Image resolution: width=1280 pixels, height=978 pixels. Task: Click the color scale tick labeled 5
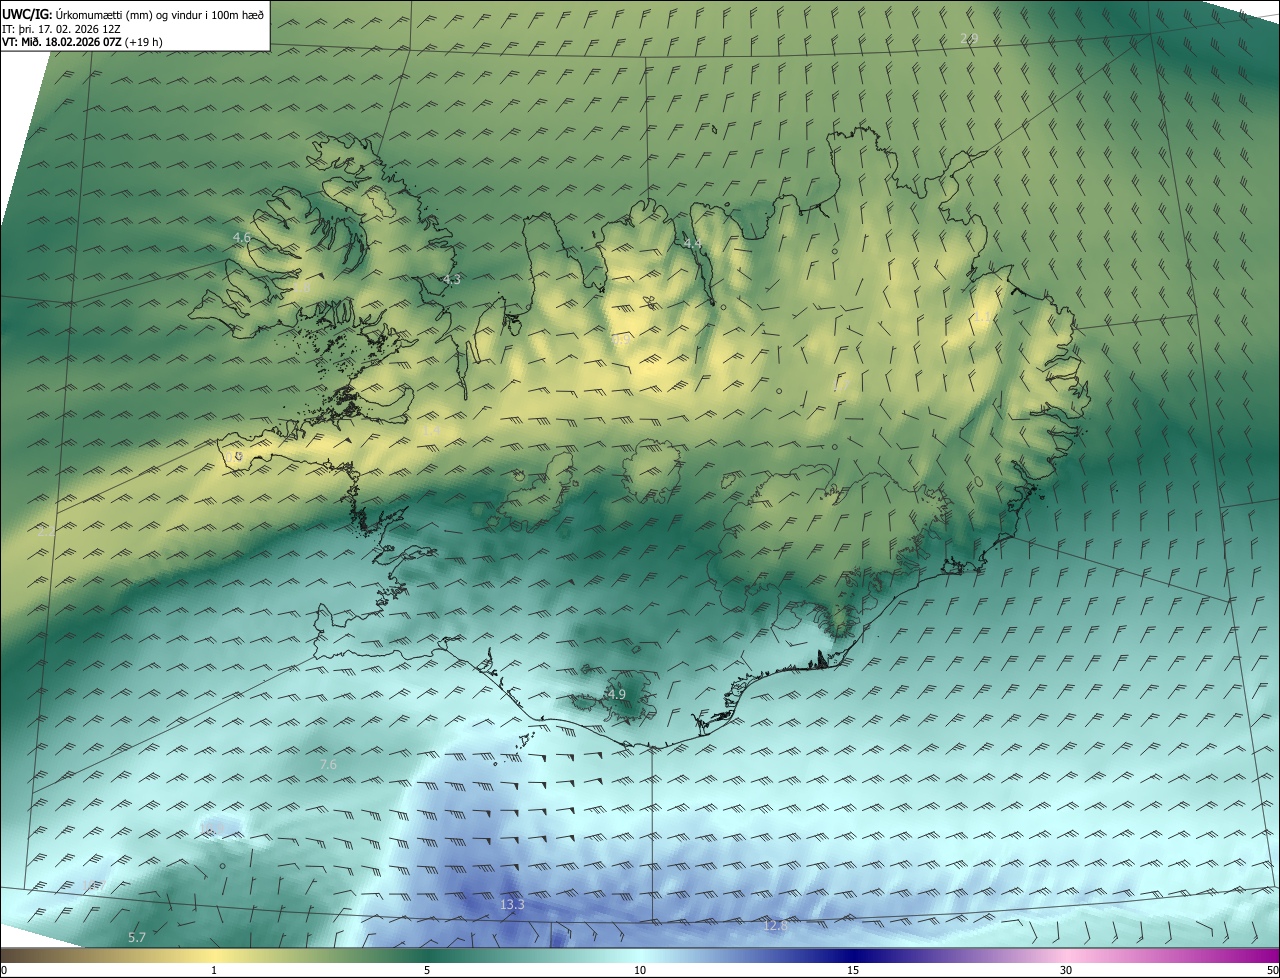[x=427, y=970]
